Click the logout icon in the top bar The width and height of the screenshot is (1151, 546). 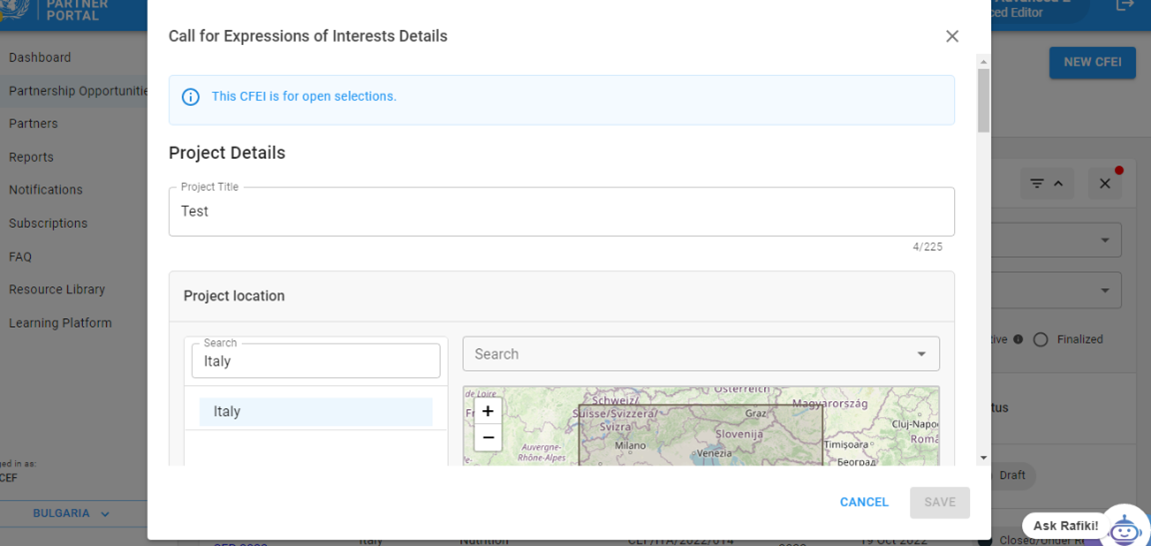pos(1124,4)
